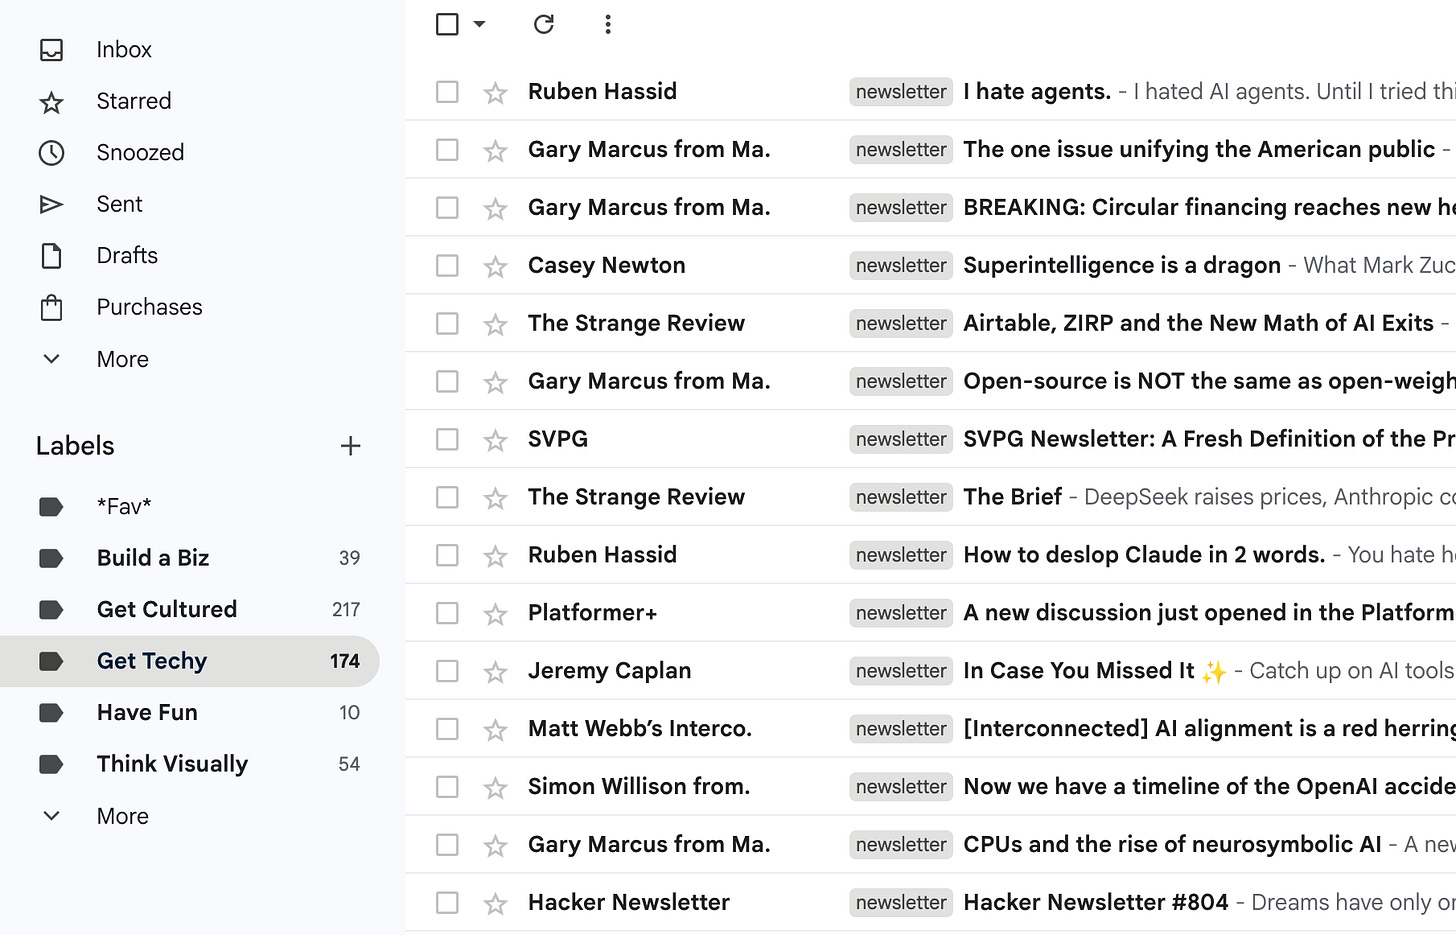Go to Snoozed messages
1456x935 pixels.
coord(140,153)
